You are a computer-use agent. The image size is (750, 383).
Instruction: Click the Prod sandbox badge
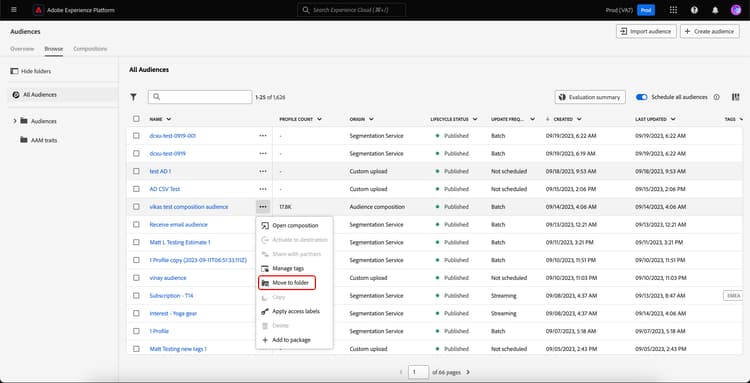[646, 10]
